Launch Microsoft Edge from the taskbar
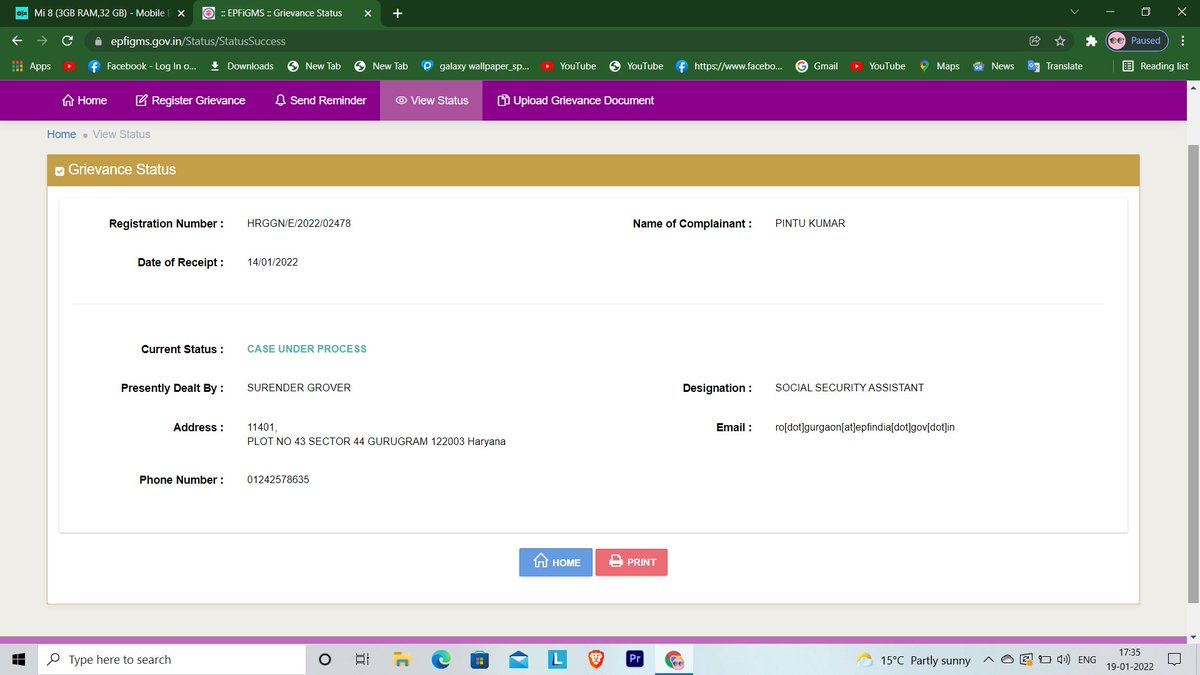This screenshot has height=675, width=1200. point(441,660)
